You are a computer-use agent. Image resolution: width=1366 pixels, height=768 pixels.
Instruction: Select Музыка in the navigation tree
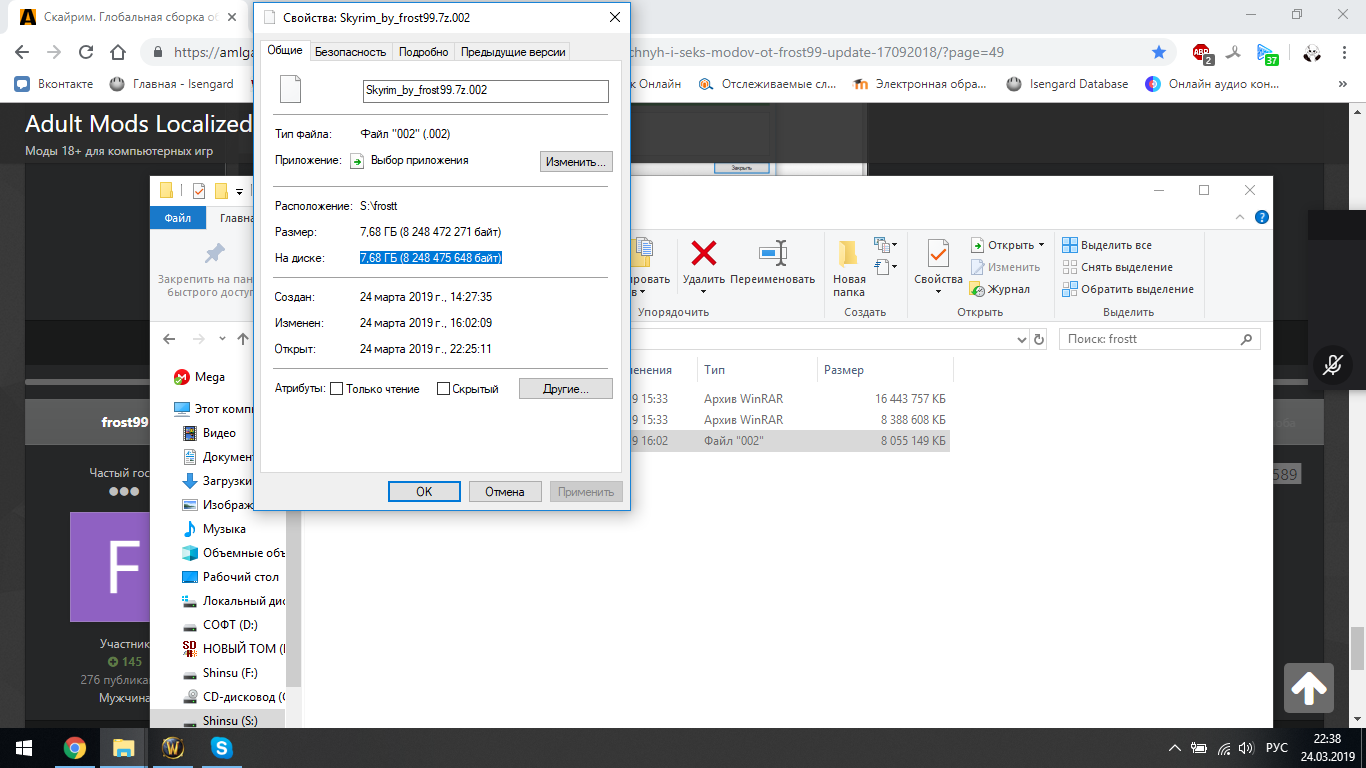pos(224,529)
